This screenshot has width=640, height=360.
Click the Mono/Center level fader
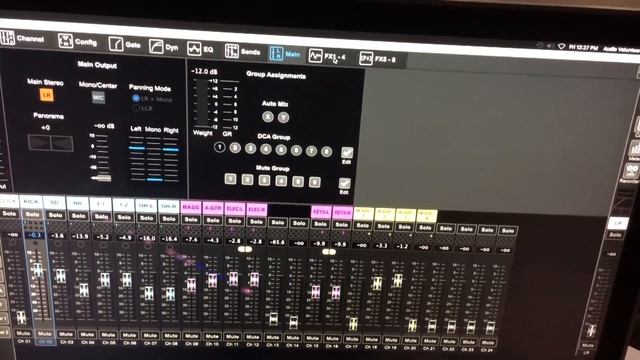(x=102, y=178)
